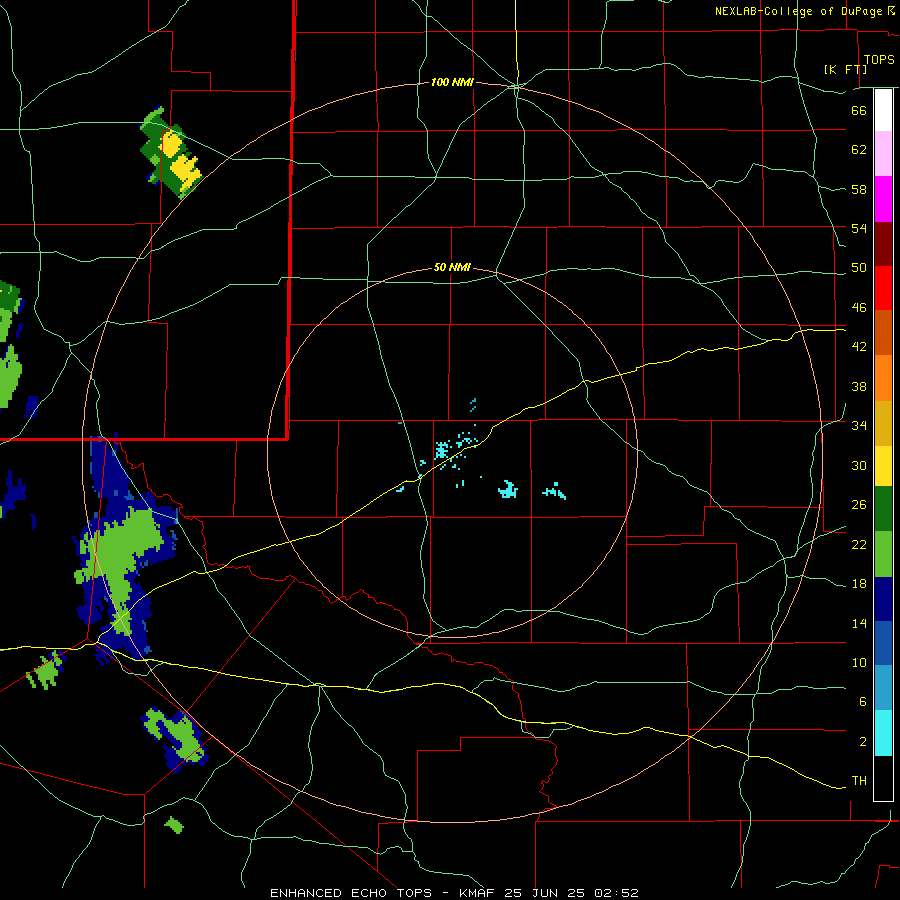Screen dimensions: 900x900
Task: Click the small green echo near the bottom left
Action: point(174,825)
